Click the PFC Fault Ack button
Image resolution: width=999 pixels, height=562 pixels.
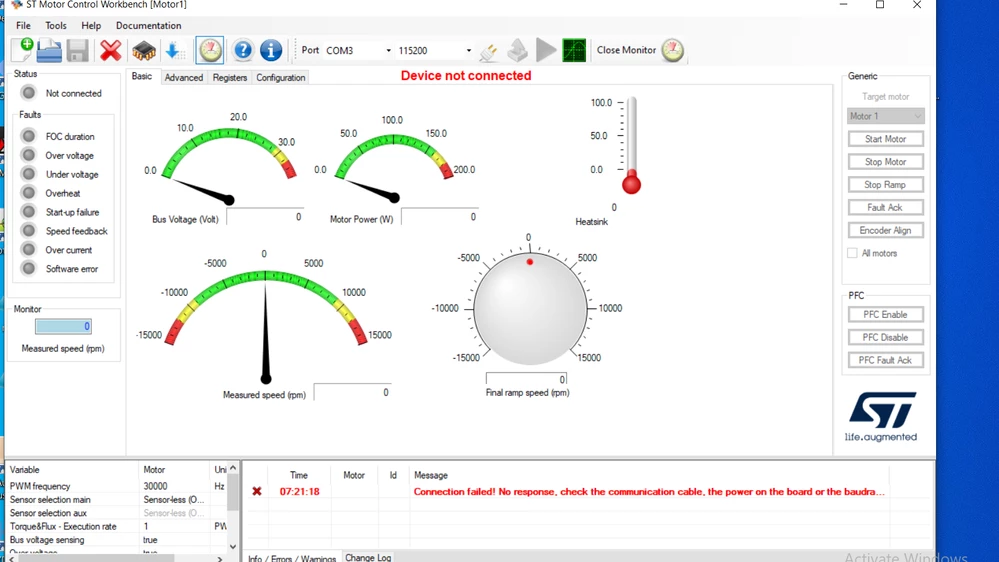[886, 360]
